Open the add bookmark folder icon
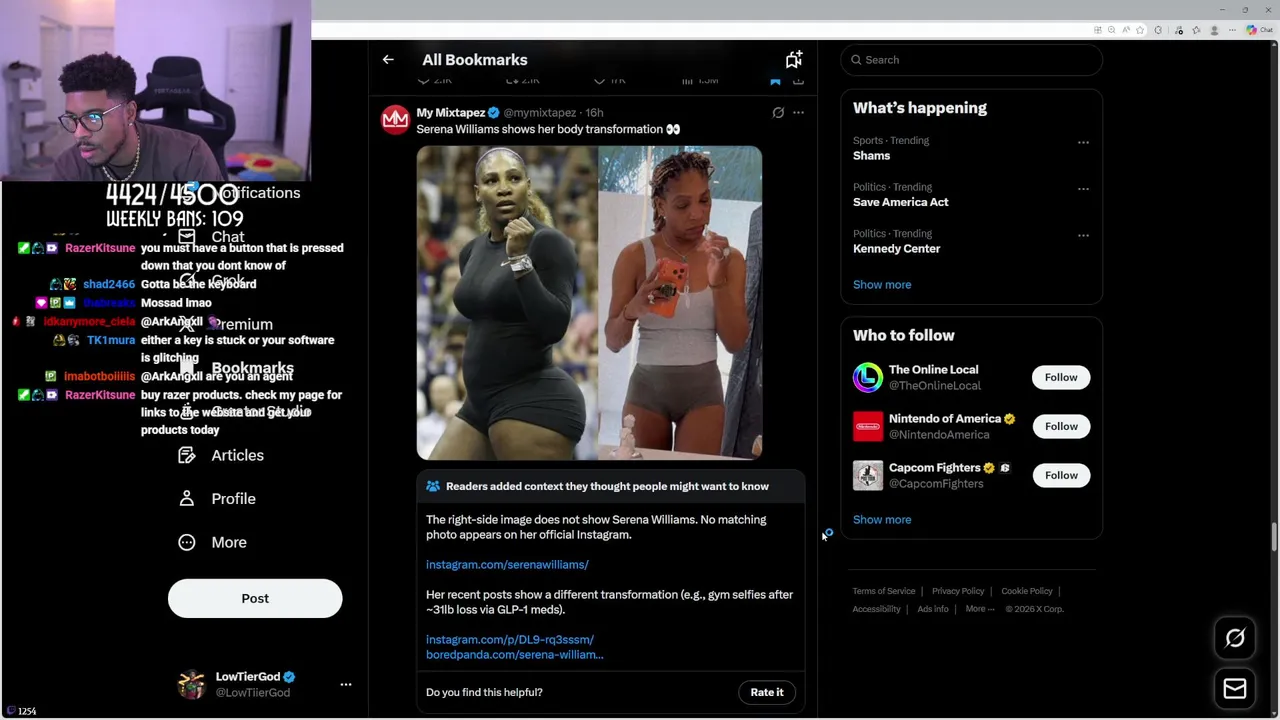The image size is (1280, 720). coord(794,60)
